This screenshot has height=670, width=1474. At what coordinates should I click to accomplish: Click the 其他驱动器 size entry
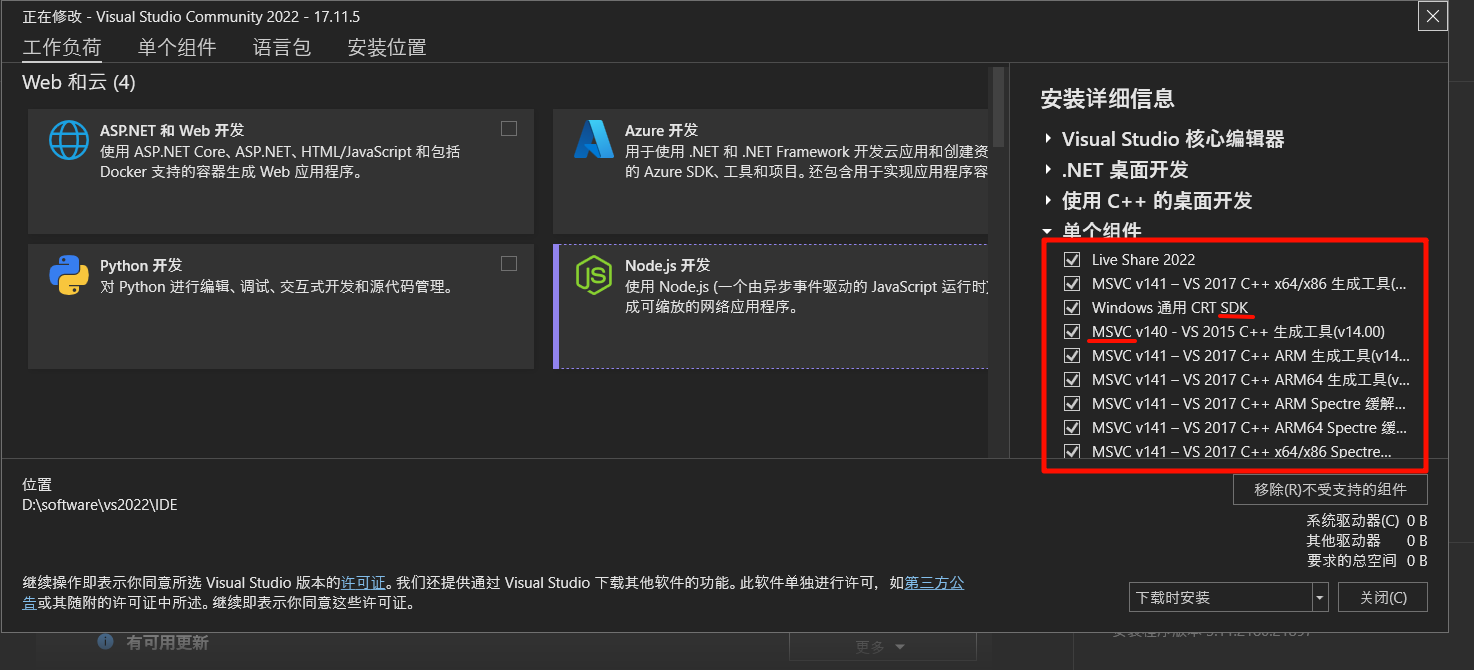click(x=1367, y=541)
